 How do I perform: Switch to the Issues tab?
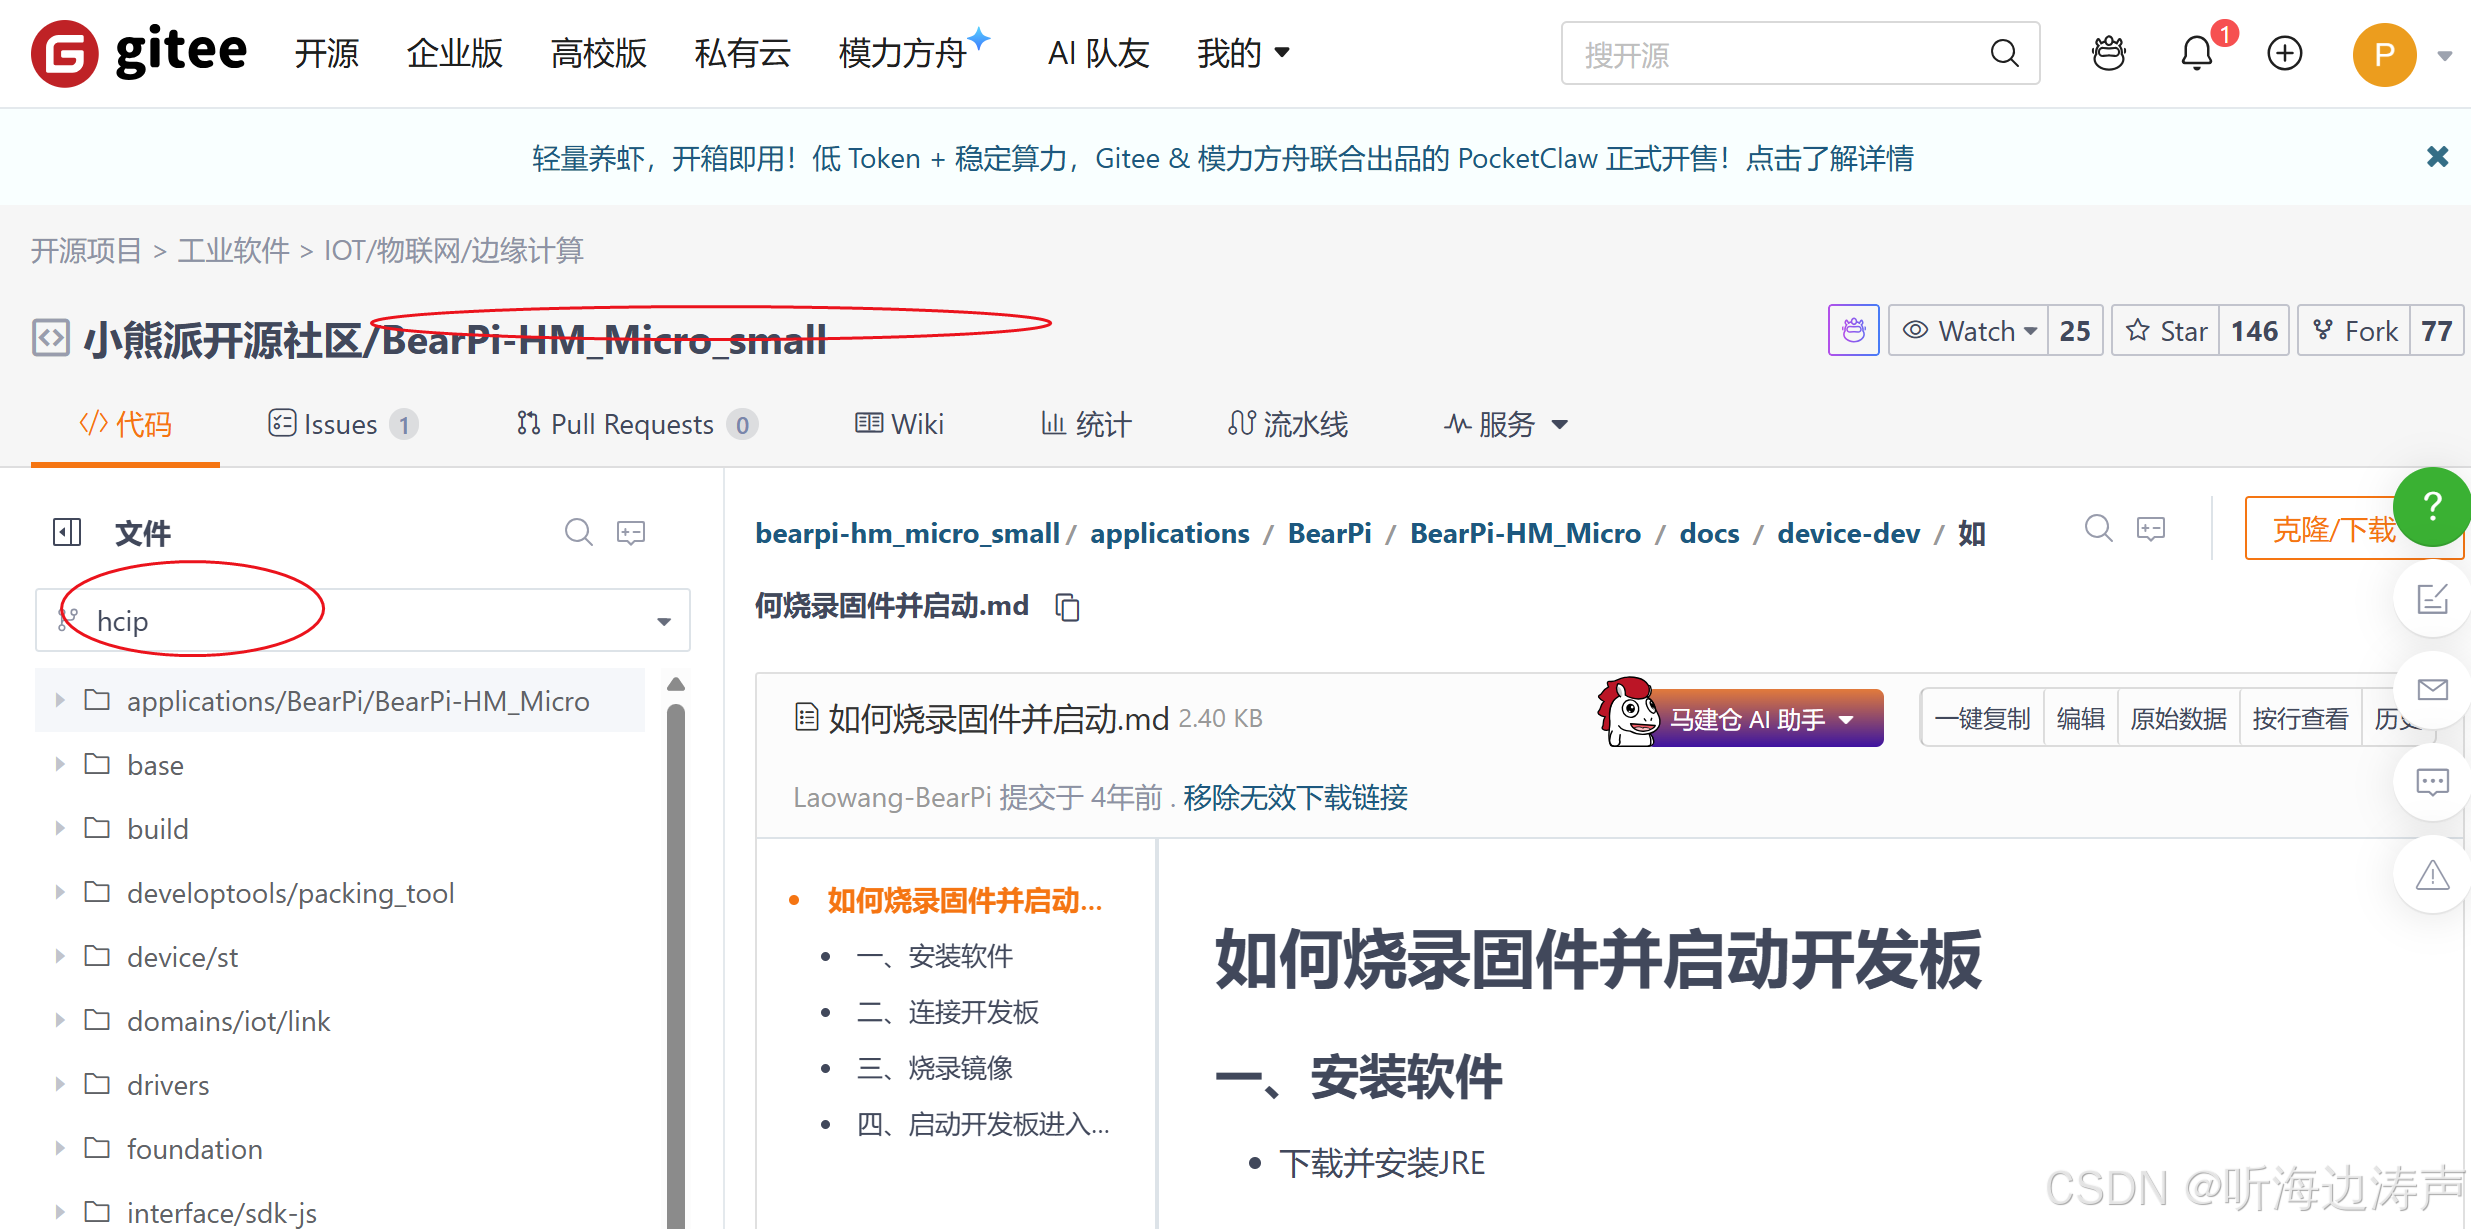click(x=343, y=424)
